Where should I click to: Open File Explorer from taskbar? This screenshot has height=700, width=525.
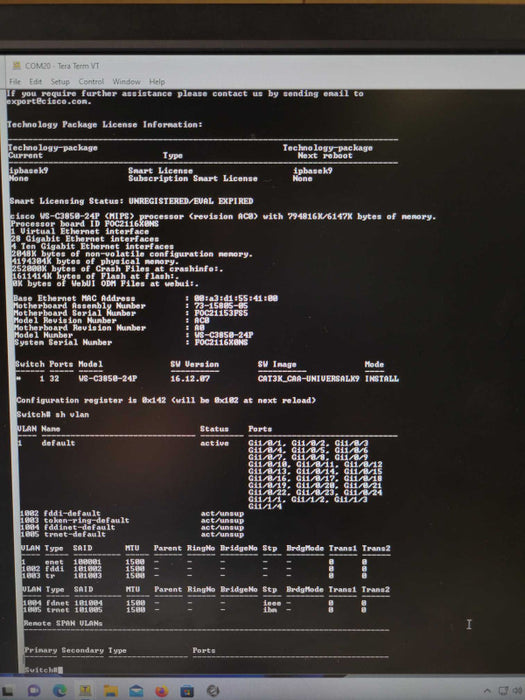pos(111,691)
